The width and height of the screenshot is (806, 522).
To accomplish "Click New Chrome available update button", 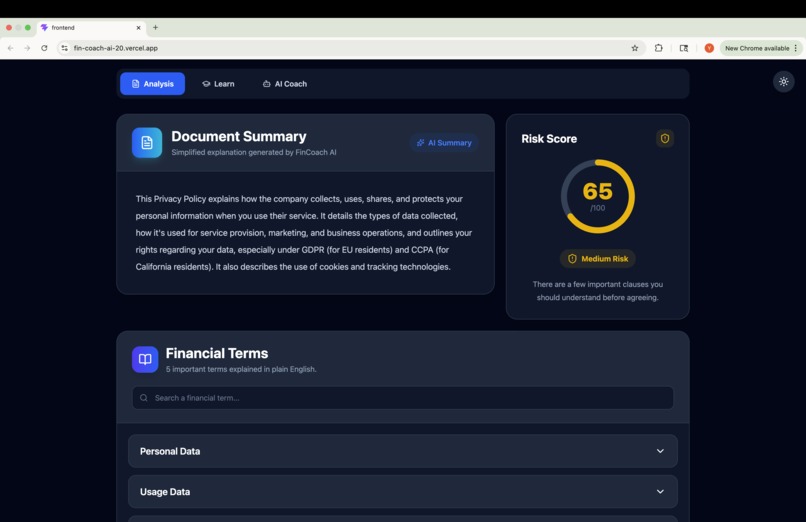I will pyautogui.click(x=757, y=48).
